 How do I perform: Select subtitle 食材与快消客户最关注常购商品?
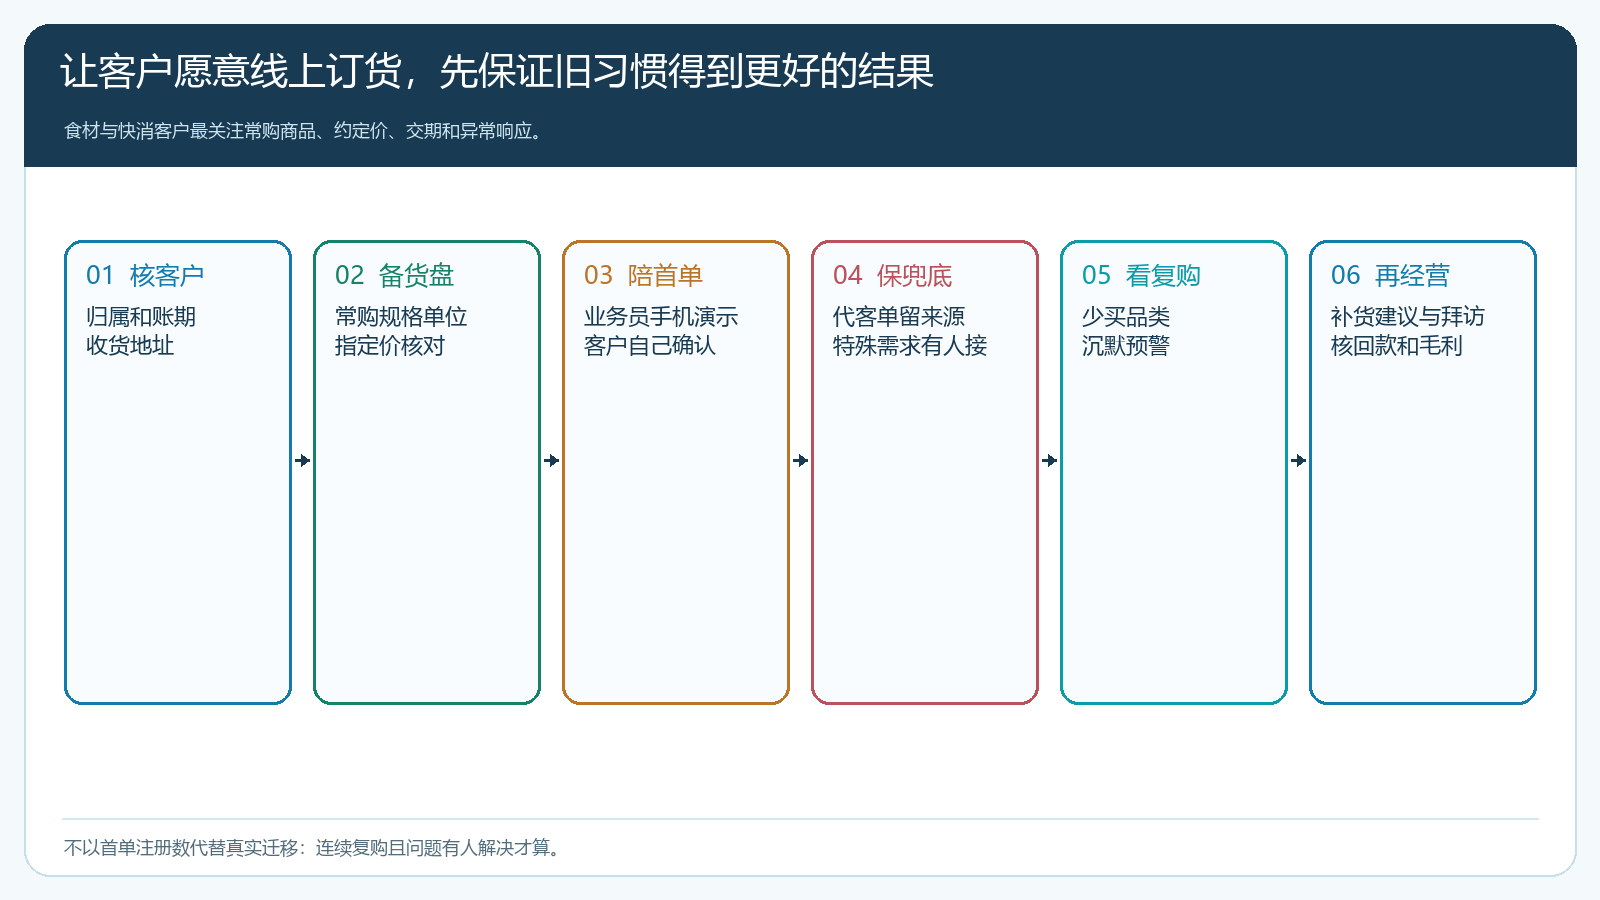[306, 131]
